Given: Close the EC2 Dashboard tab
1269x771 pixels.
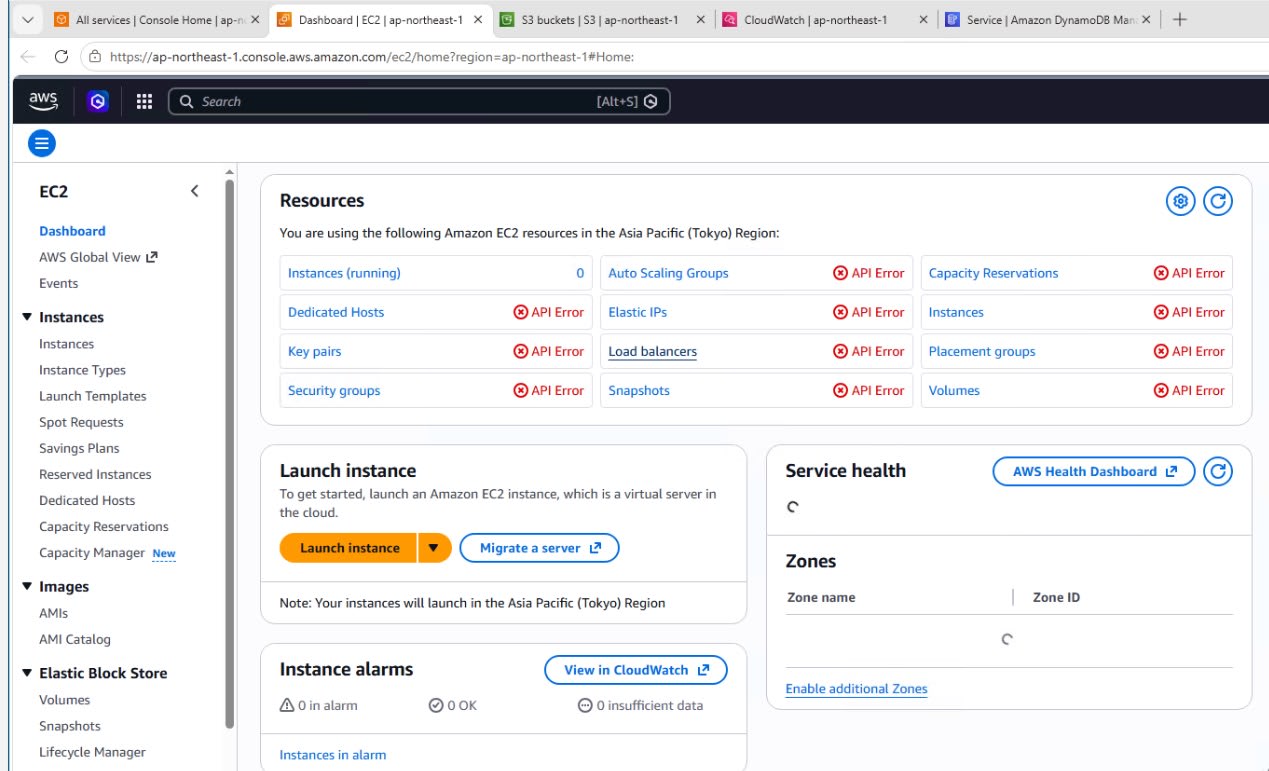Looking at the screenshot, I should click(476, 19).
